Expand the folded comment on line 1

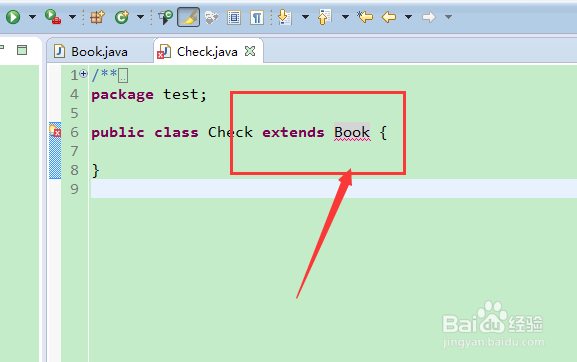click(84, 74)
